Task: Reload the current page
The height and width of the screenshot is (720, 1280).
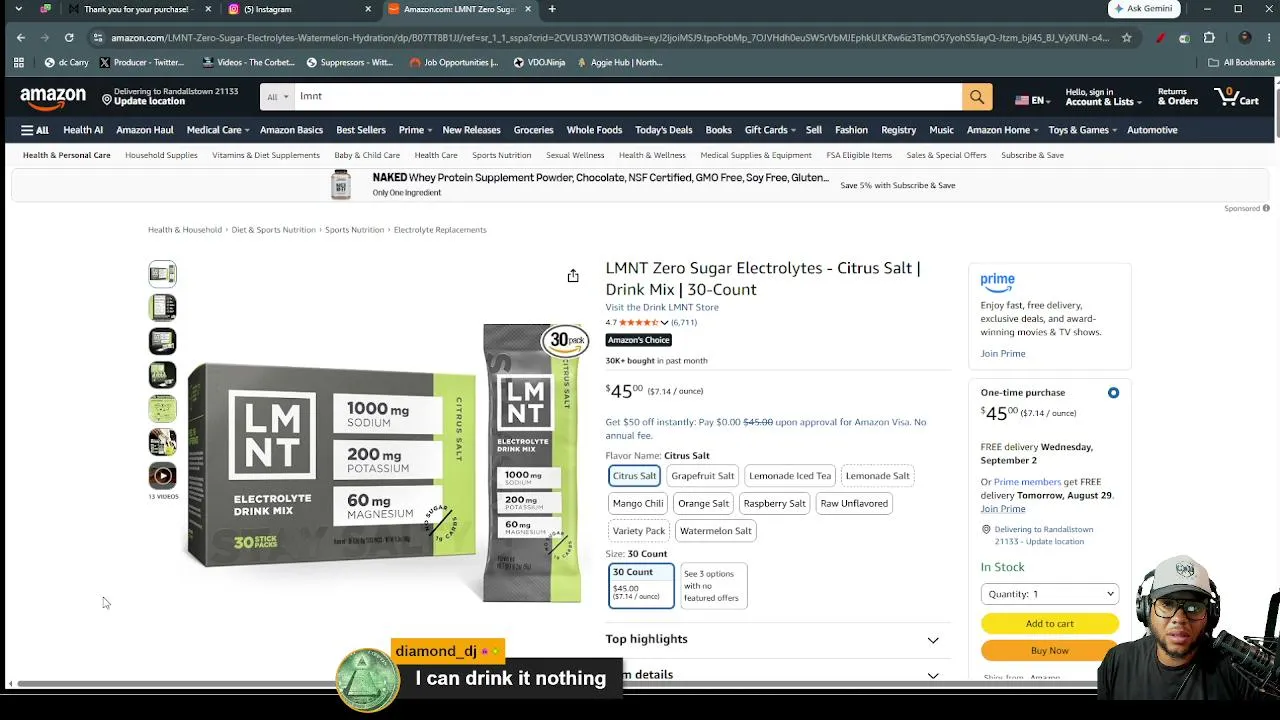Action: point(69,38)
